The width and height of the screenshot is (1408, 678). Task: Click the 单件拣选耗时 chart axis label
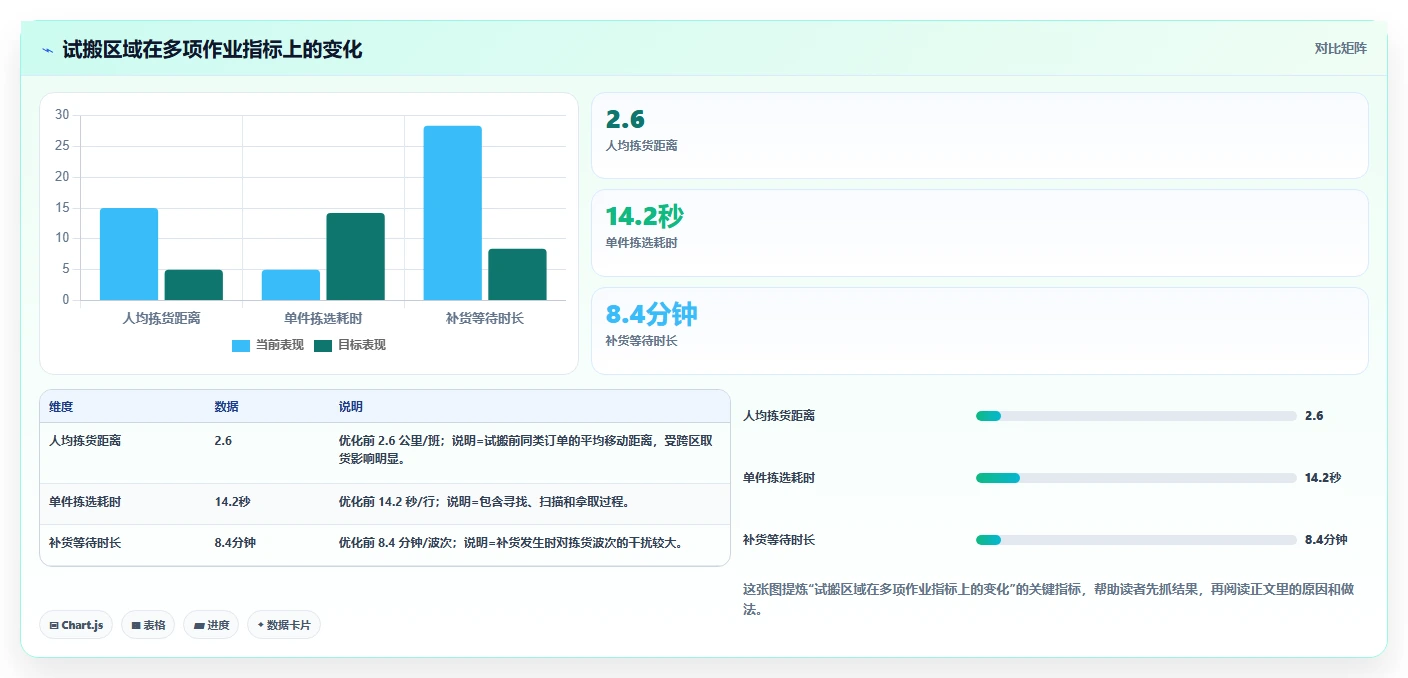tap(323, 318)
